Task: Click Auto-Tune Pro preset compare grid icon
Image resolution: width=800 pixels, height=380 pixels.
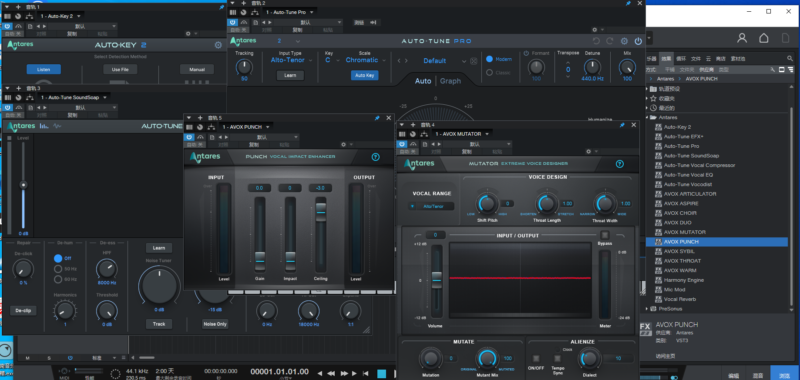Action: [473, 61]
